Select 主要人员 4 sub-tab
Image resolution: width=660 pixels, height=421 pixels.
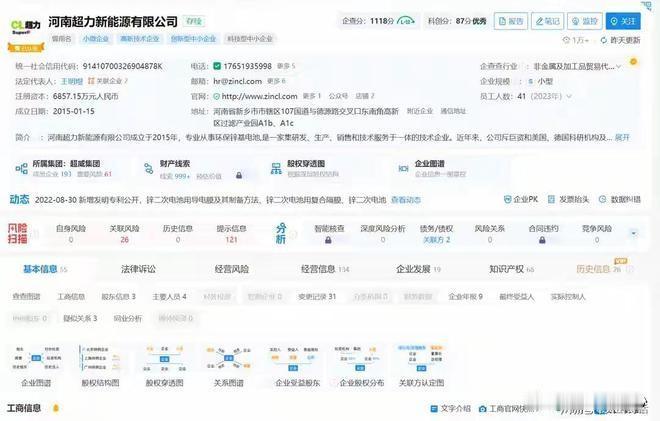(169, 297)
